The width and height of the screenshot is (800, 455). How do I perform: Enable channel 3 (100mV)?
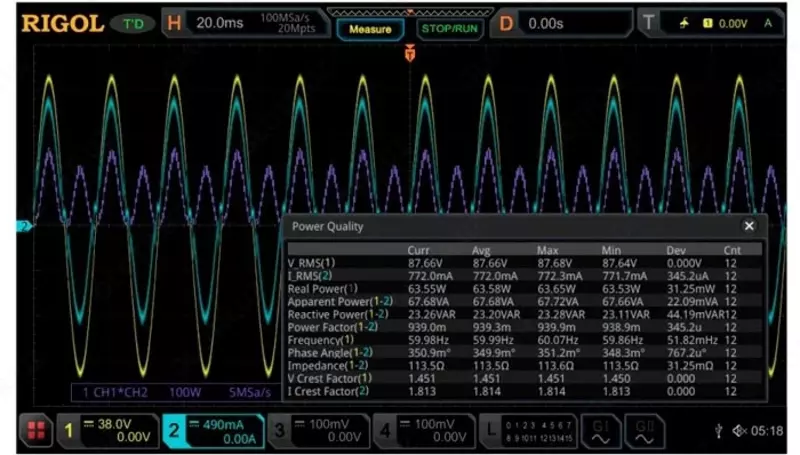tap(320, 431)
